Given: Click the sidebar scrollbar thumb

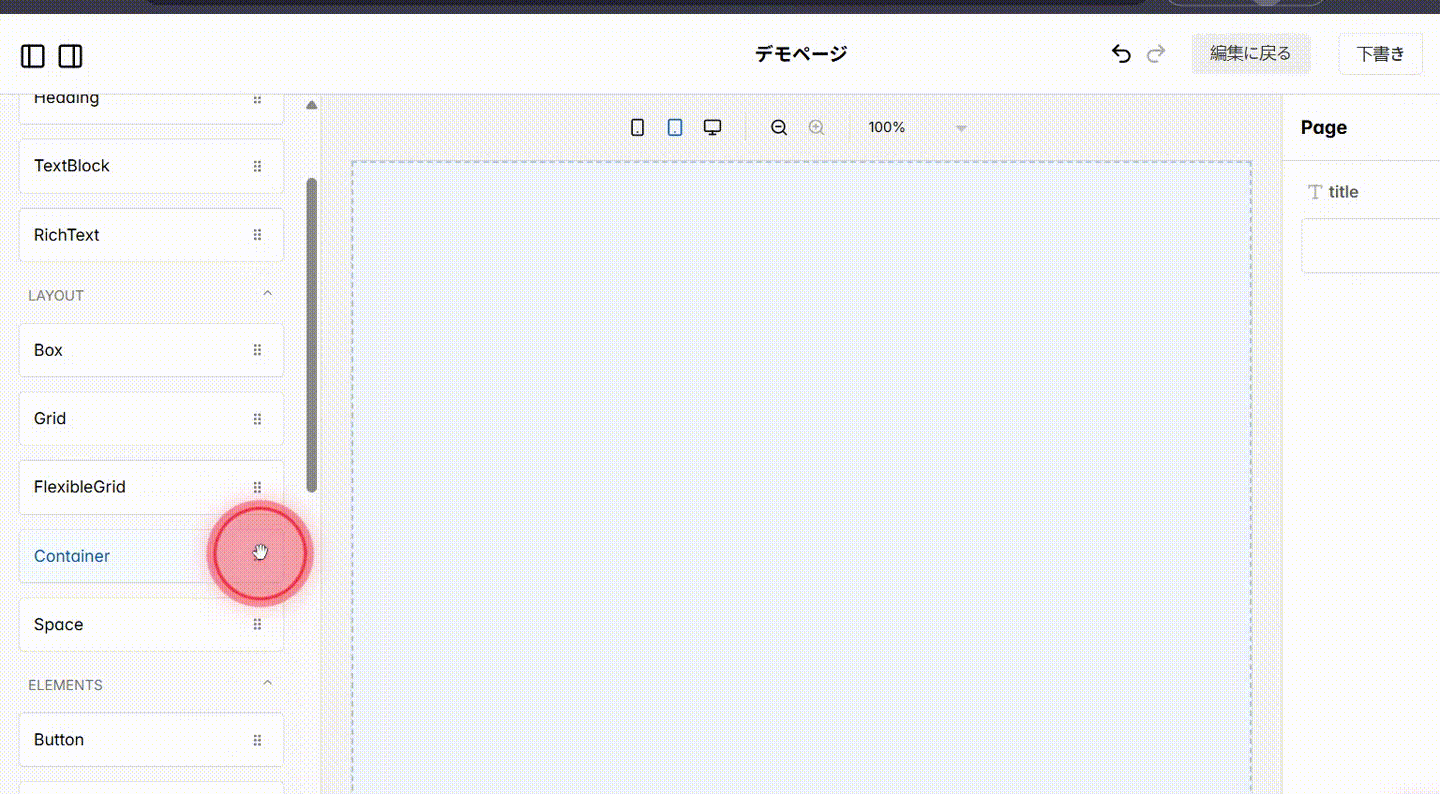Looking at the screenshot, I should click(311, 330).
